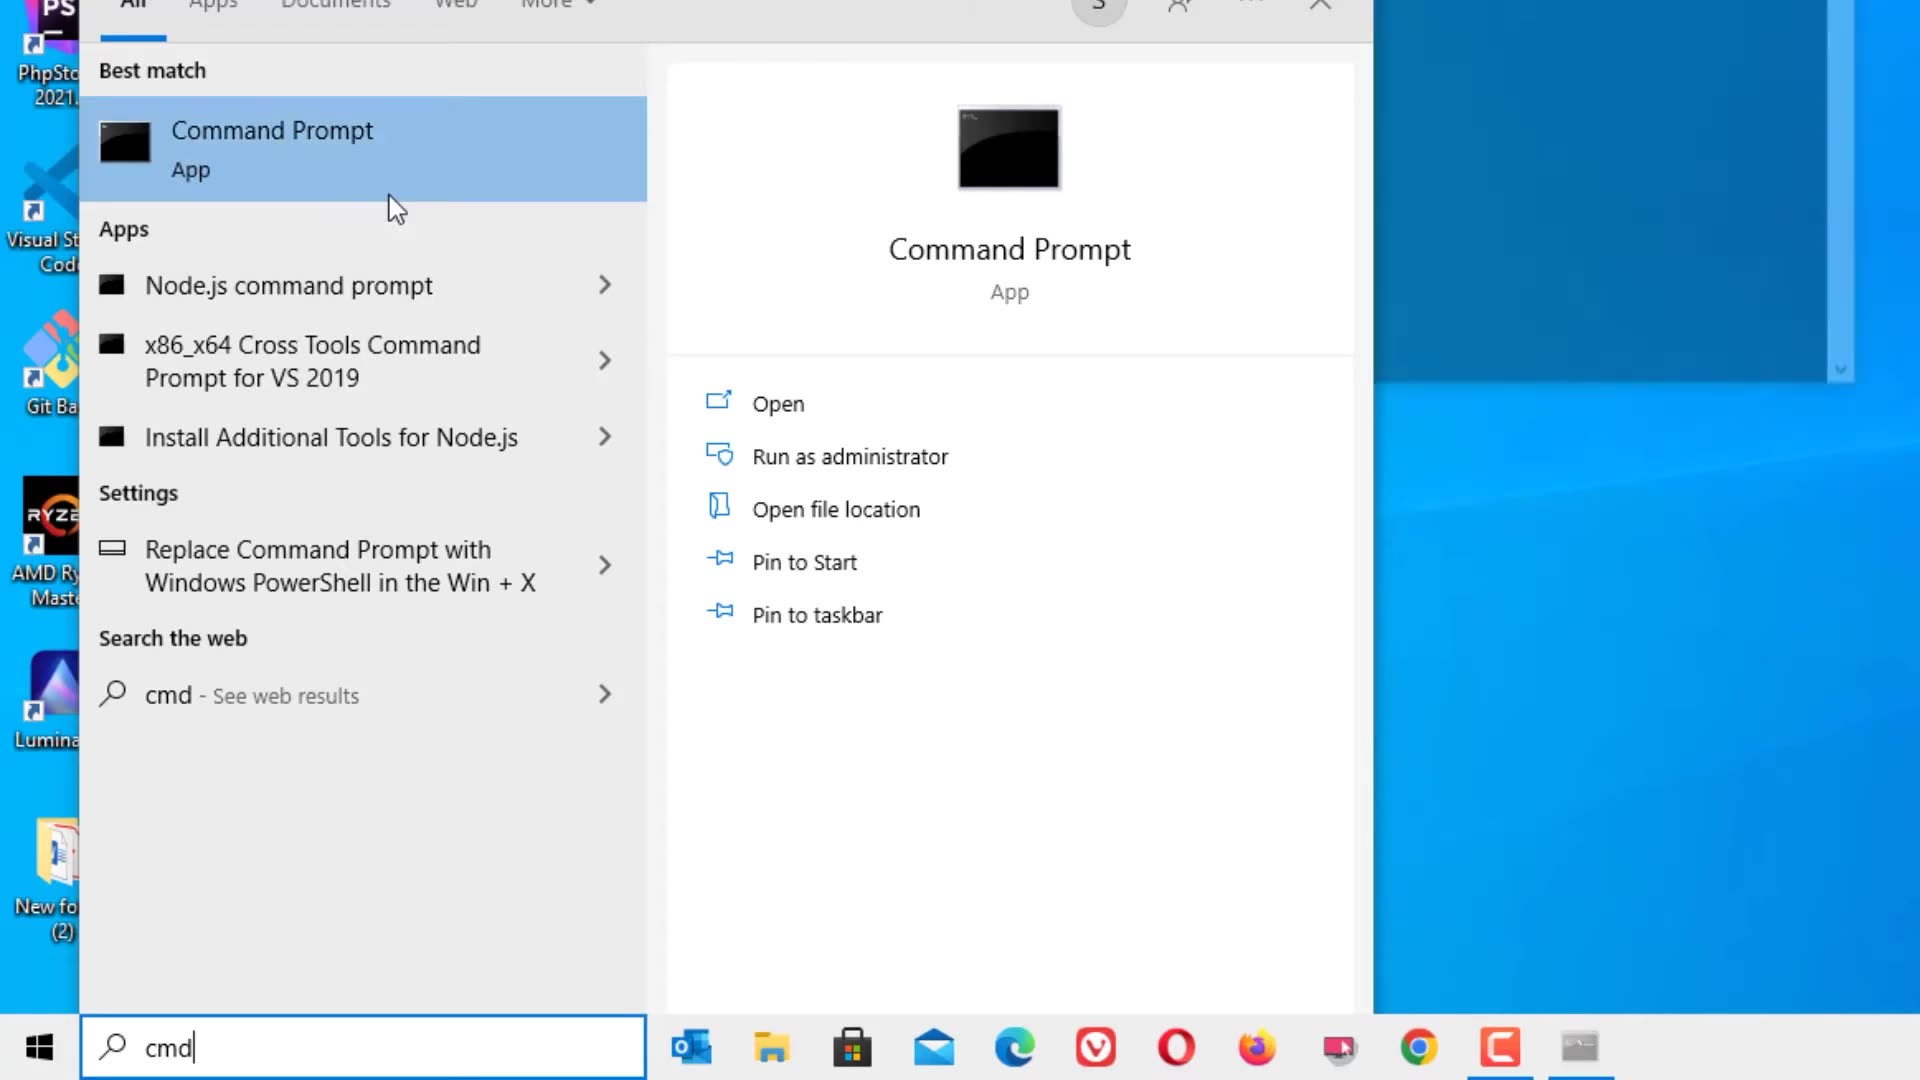This screenshot has width=1920, height=1080.
Task: Click Open file location
Action: (835, 510)
